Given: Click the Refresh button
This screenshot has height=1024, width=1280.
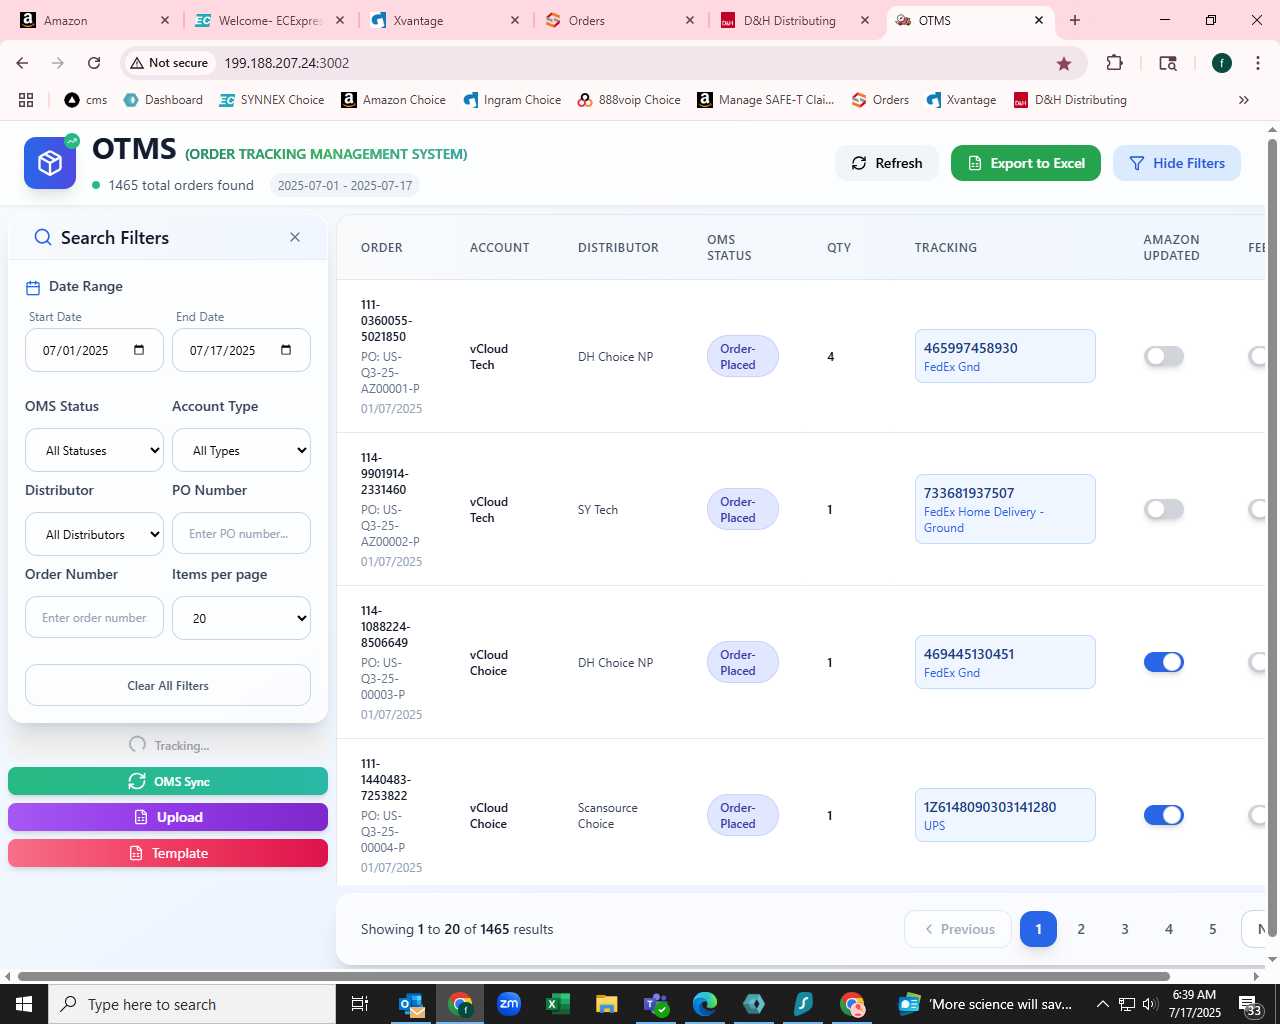Looking at the screenshot, I should tap(887, 163).
